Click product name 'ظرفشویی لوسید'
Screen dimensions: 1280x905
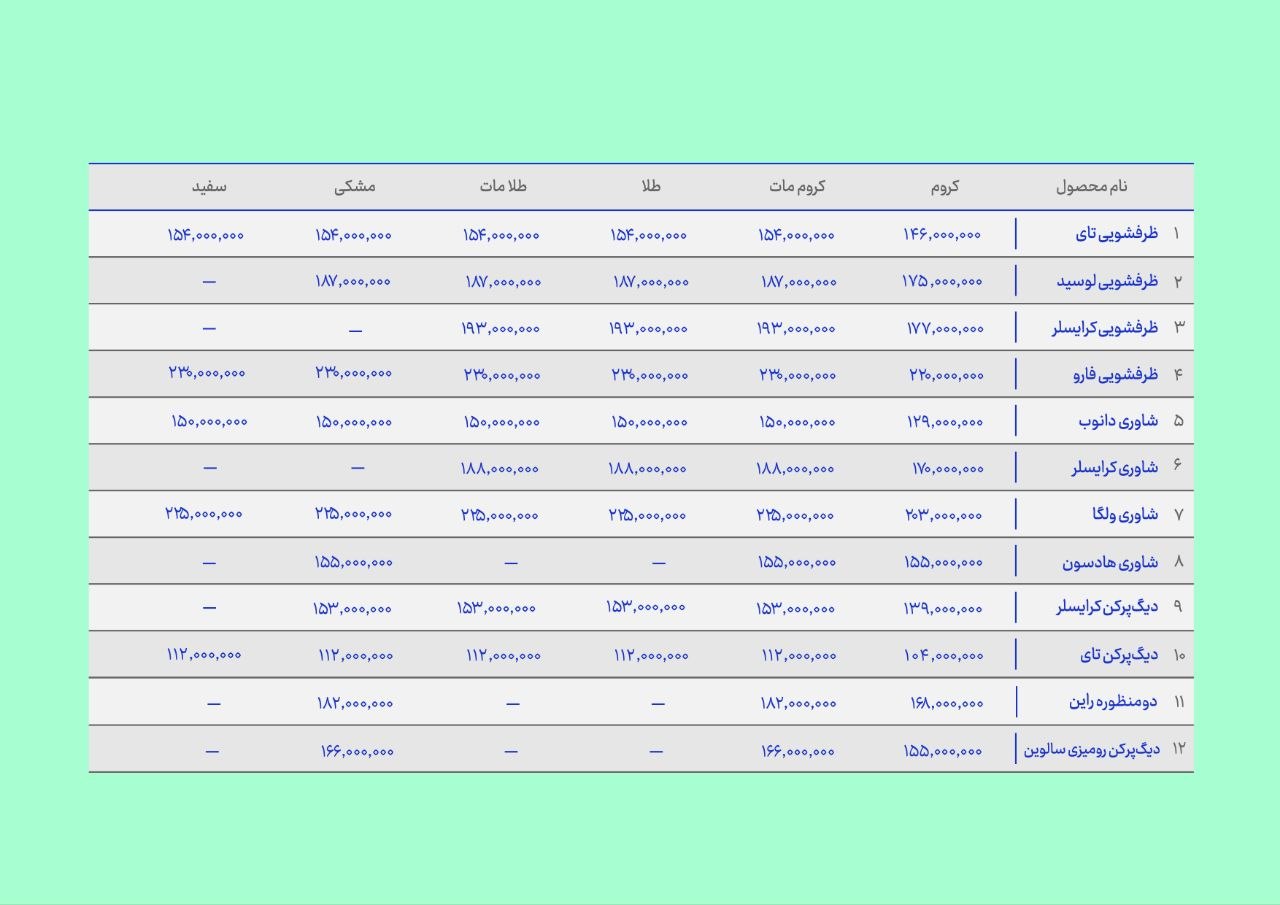(x=1107, y=281)
